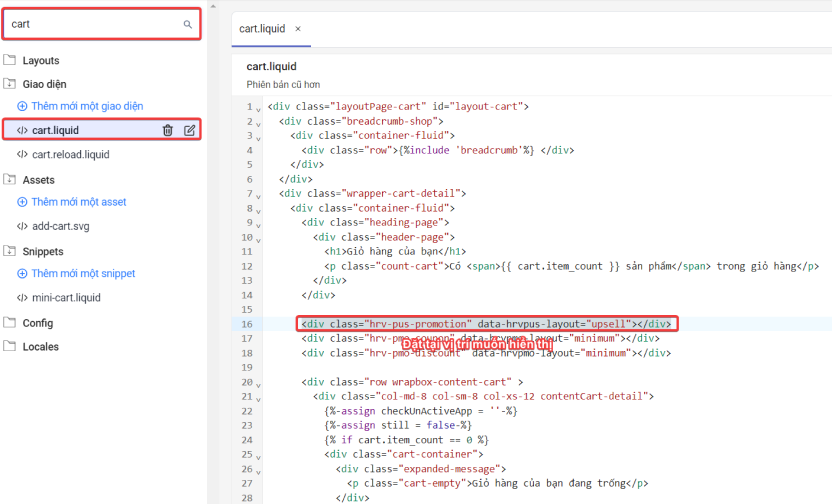Expand the Config folder

pyautogui.click(x=37, y=323)
